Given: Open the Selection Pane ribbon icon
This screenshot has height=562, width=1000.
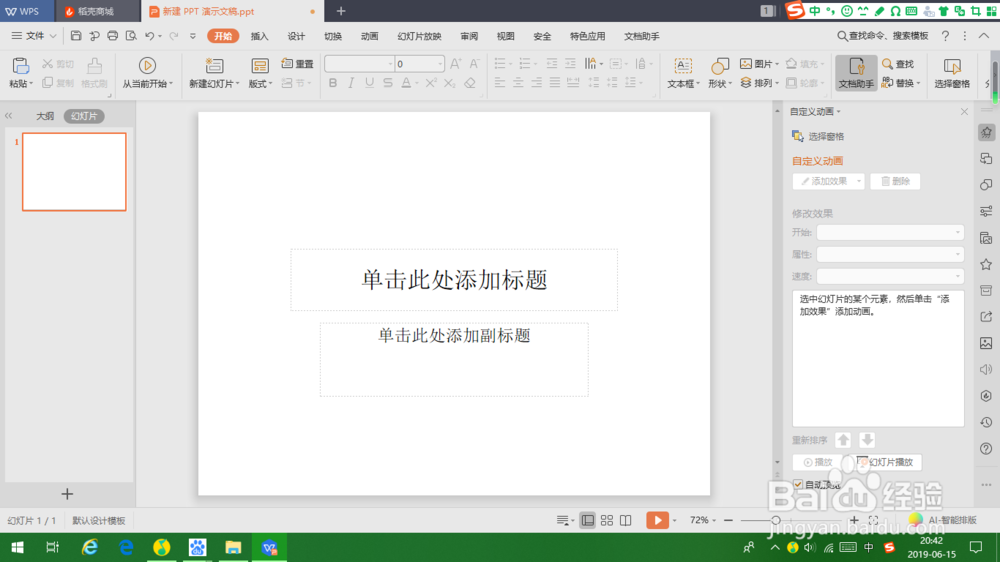Looking at the screenshot, I should coord(952,66).
